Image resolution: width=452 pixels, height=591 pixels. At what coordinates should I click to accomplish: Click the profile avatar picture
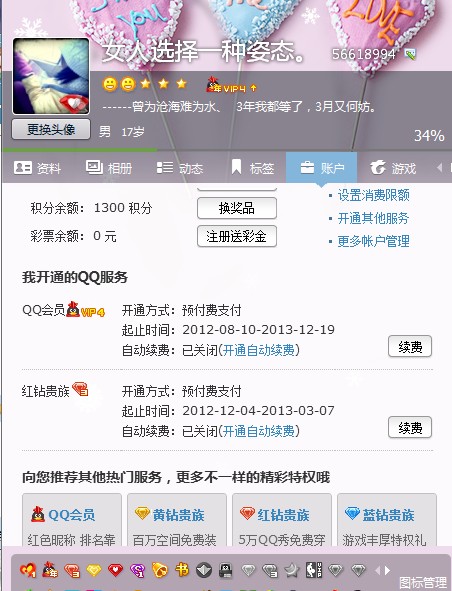[x=51, y=76]
